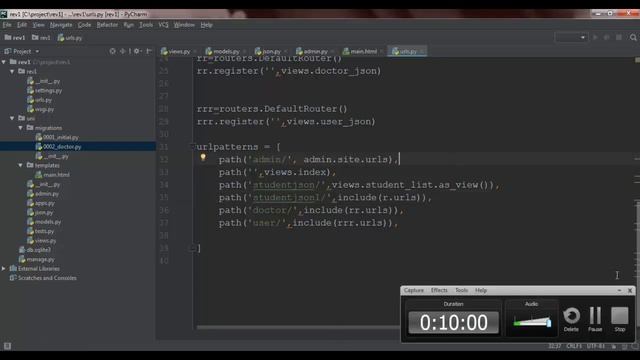Screen dimensions: 640x360
Task: Select main.html under templates
Action: [x=52, y=175]
